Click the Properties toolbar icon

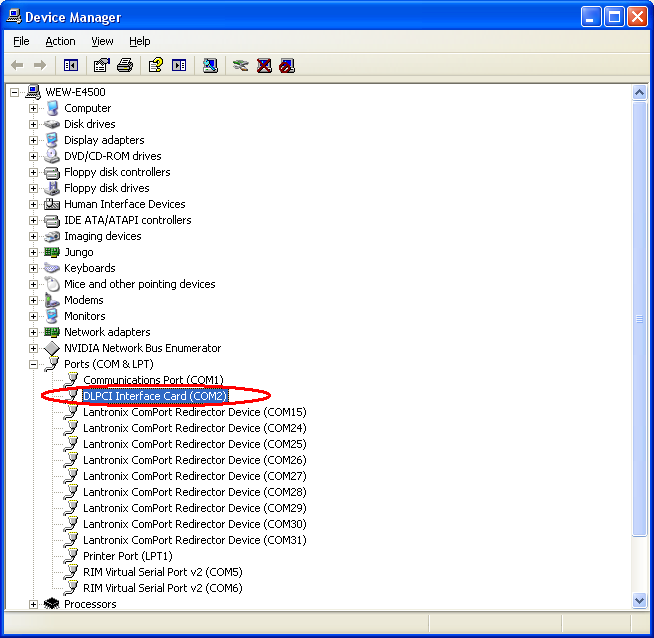click(x=101, y=65)
